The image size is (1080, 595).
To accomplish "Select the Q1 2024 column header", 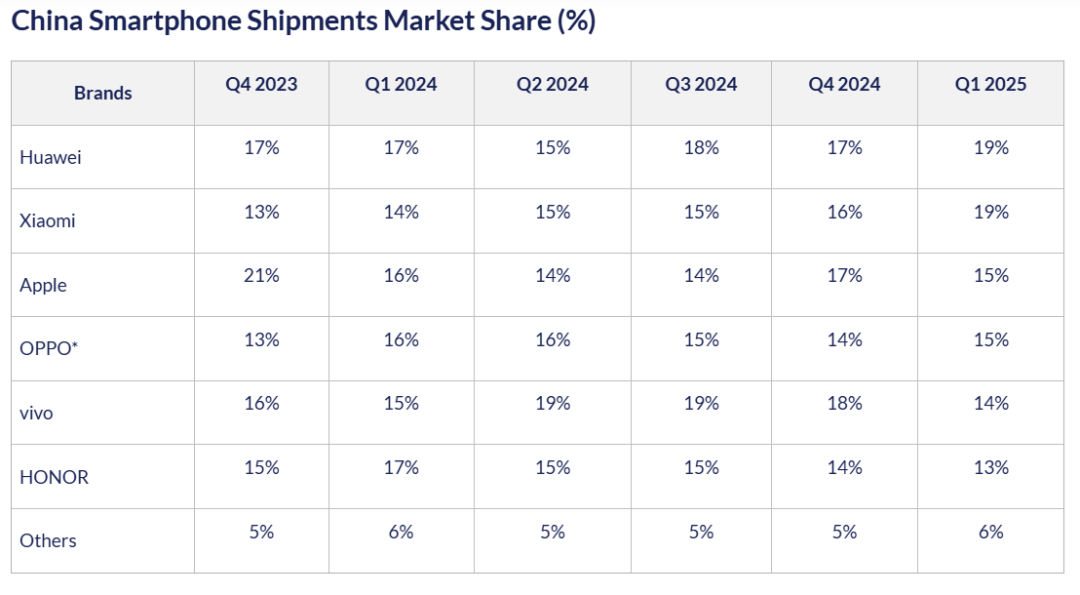I will 401,85.
